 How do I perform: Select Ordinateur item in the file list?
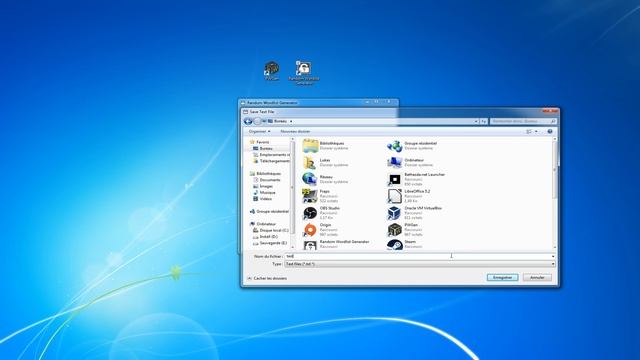[410, 162]
